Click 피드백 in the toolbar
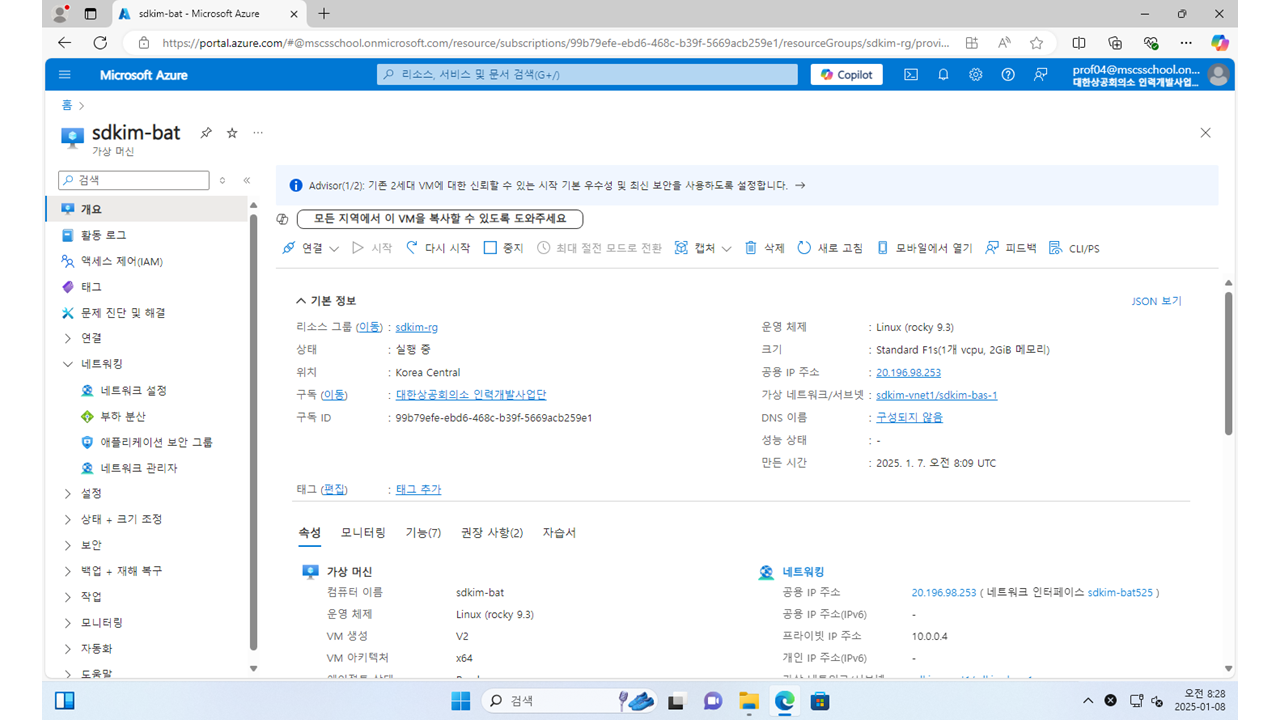 (x=1011, y=248)
